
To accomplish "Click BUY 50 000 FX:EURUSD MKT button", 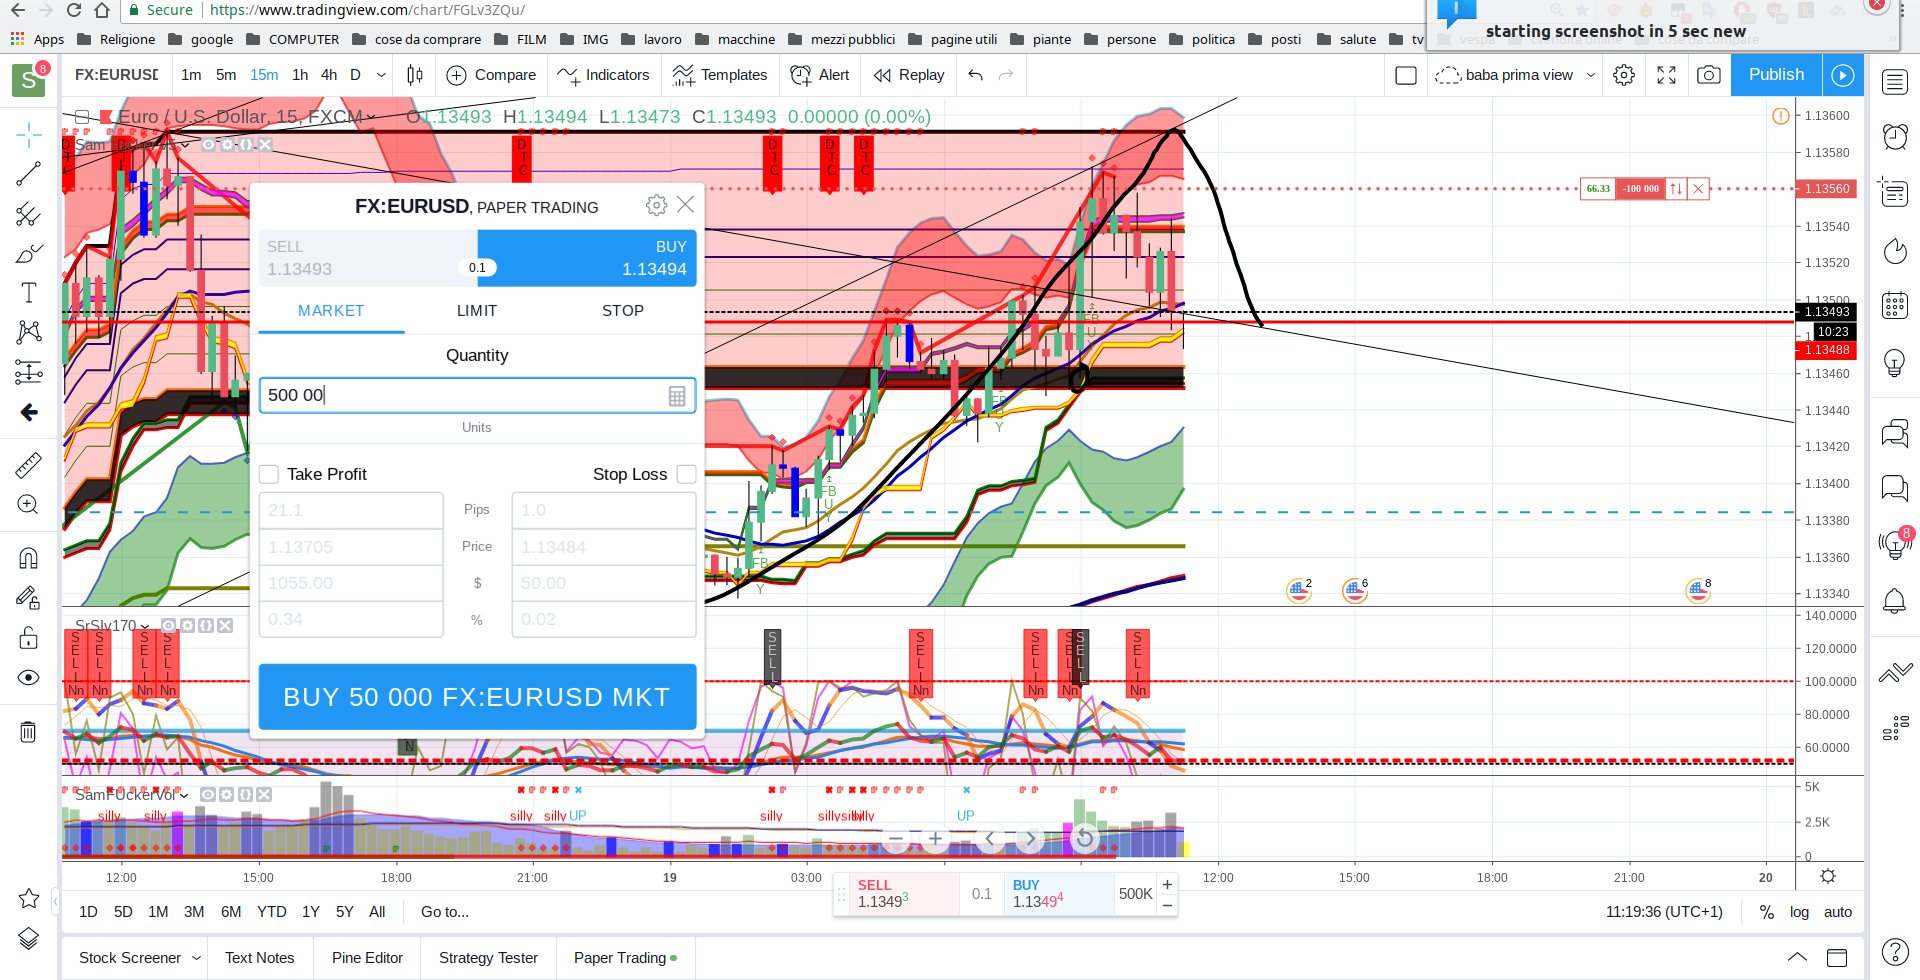I will tap(477, 697).
